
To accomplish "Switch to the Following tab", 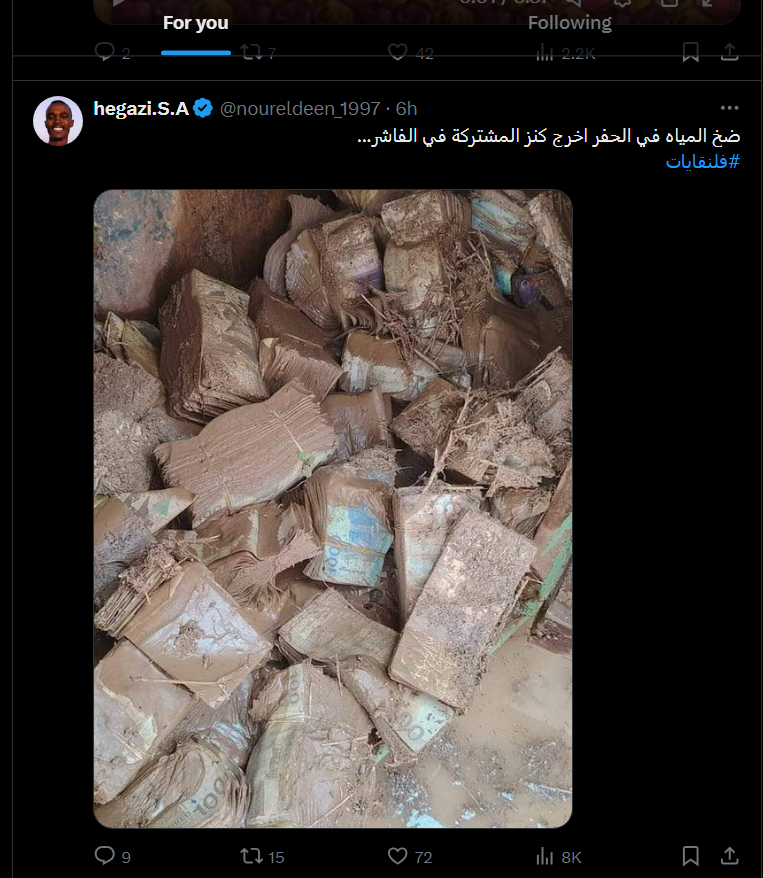I will (570, 23).
